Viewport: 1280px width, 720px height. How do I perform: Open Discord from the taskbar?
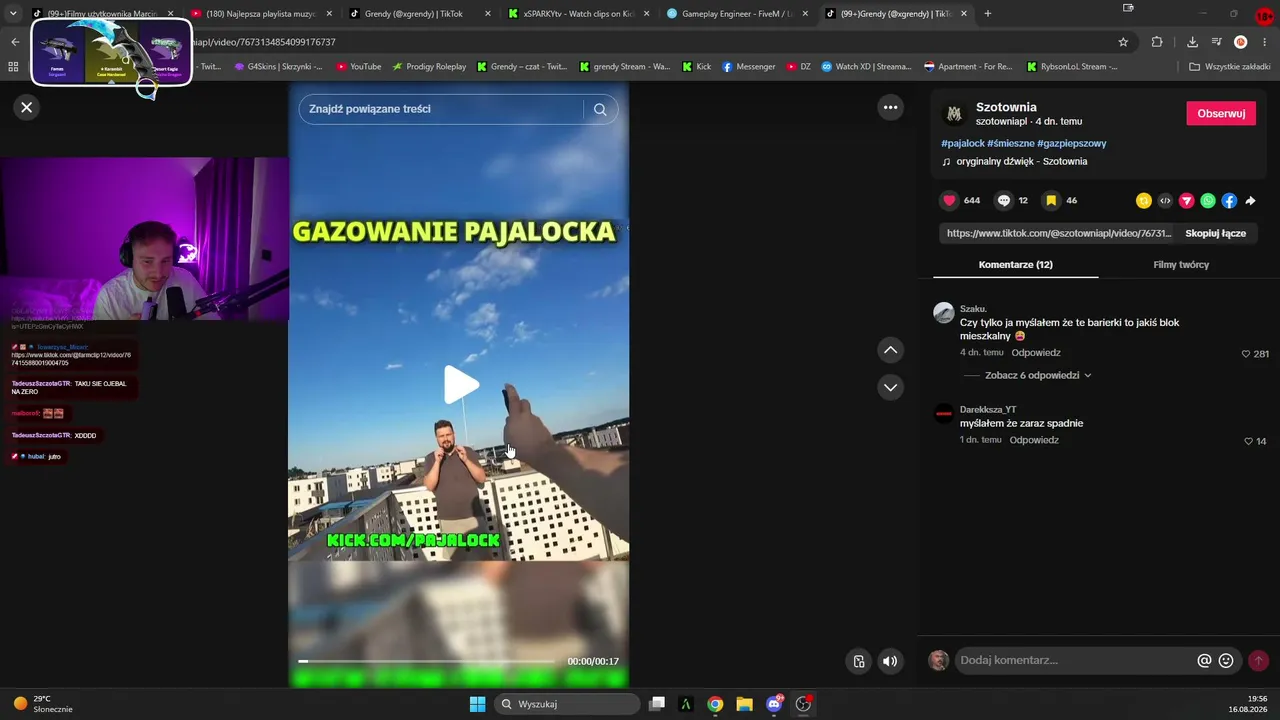(x=774, y=704)
